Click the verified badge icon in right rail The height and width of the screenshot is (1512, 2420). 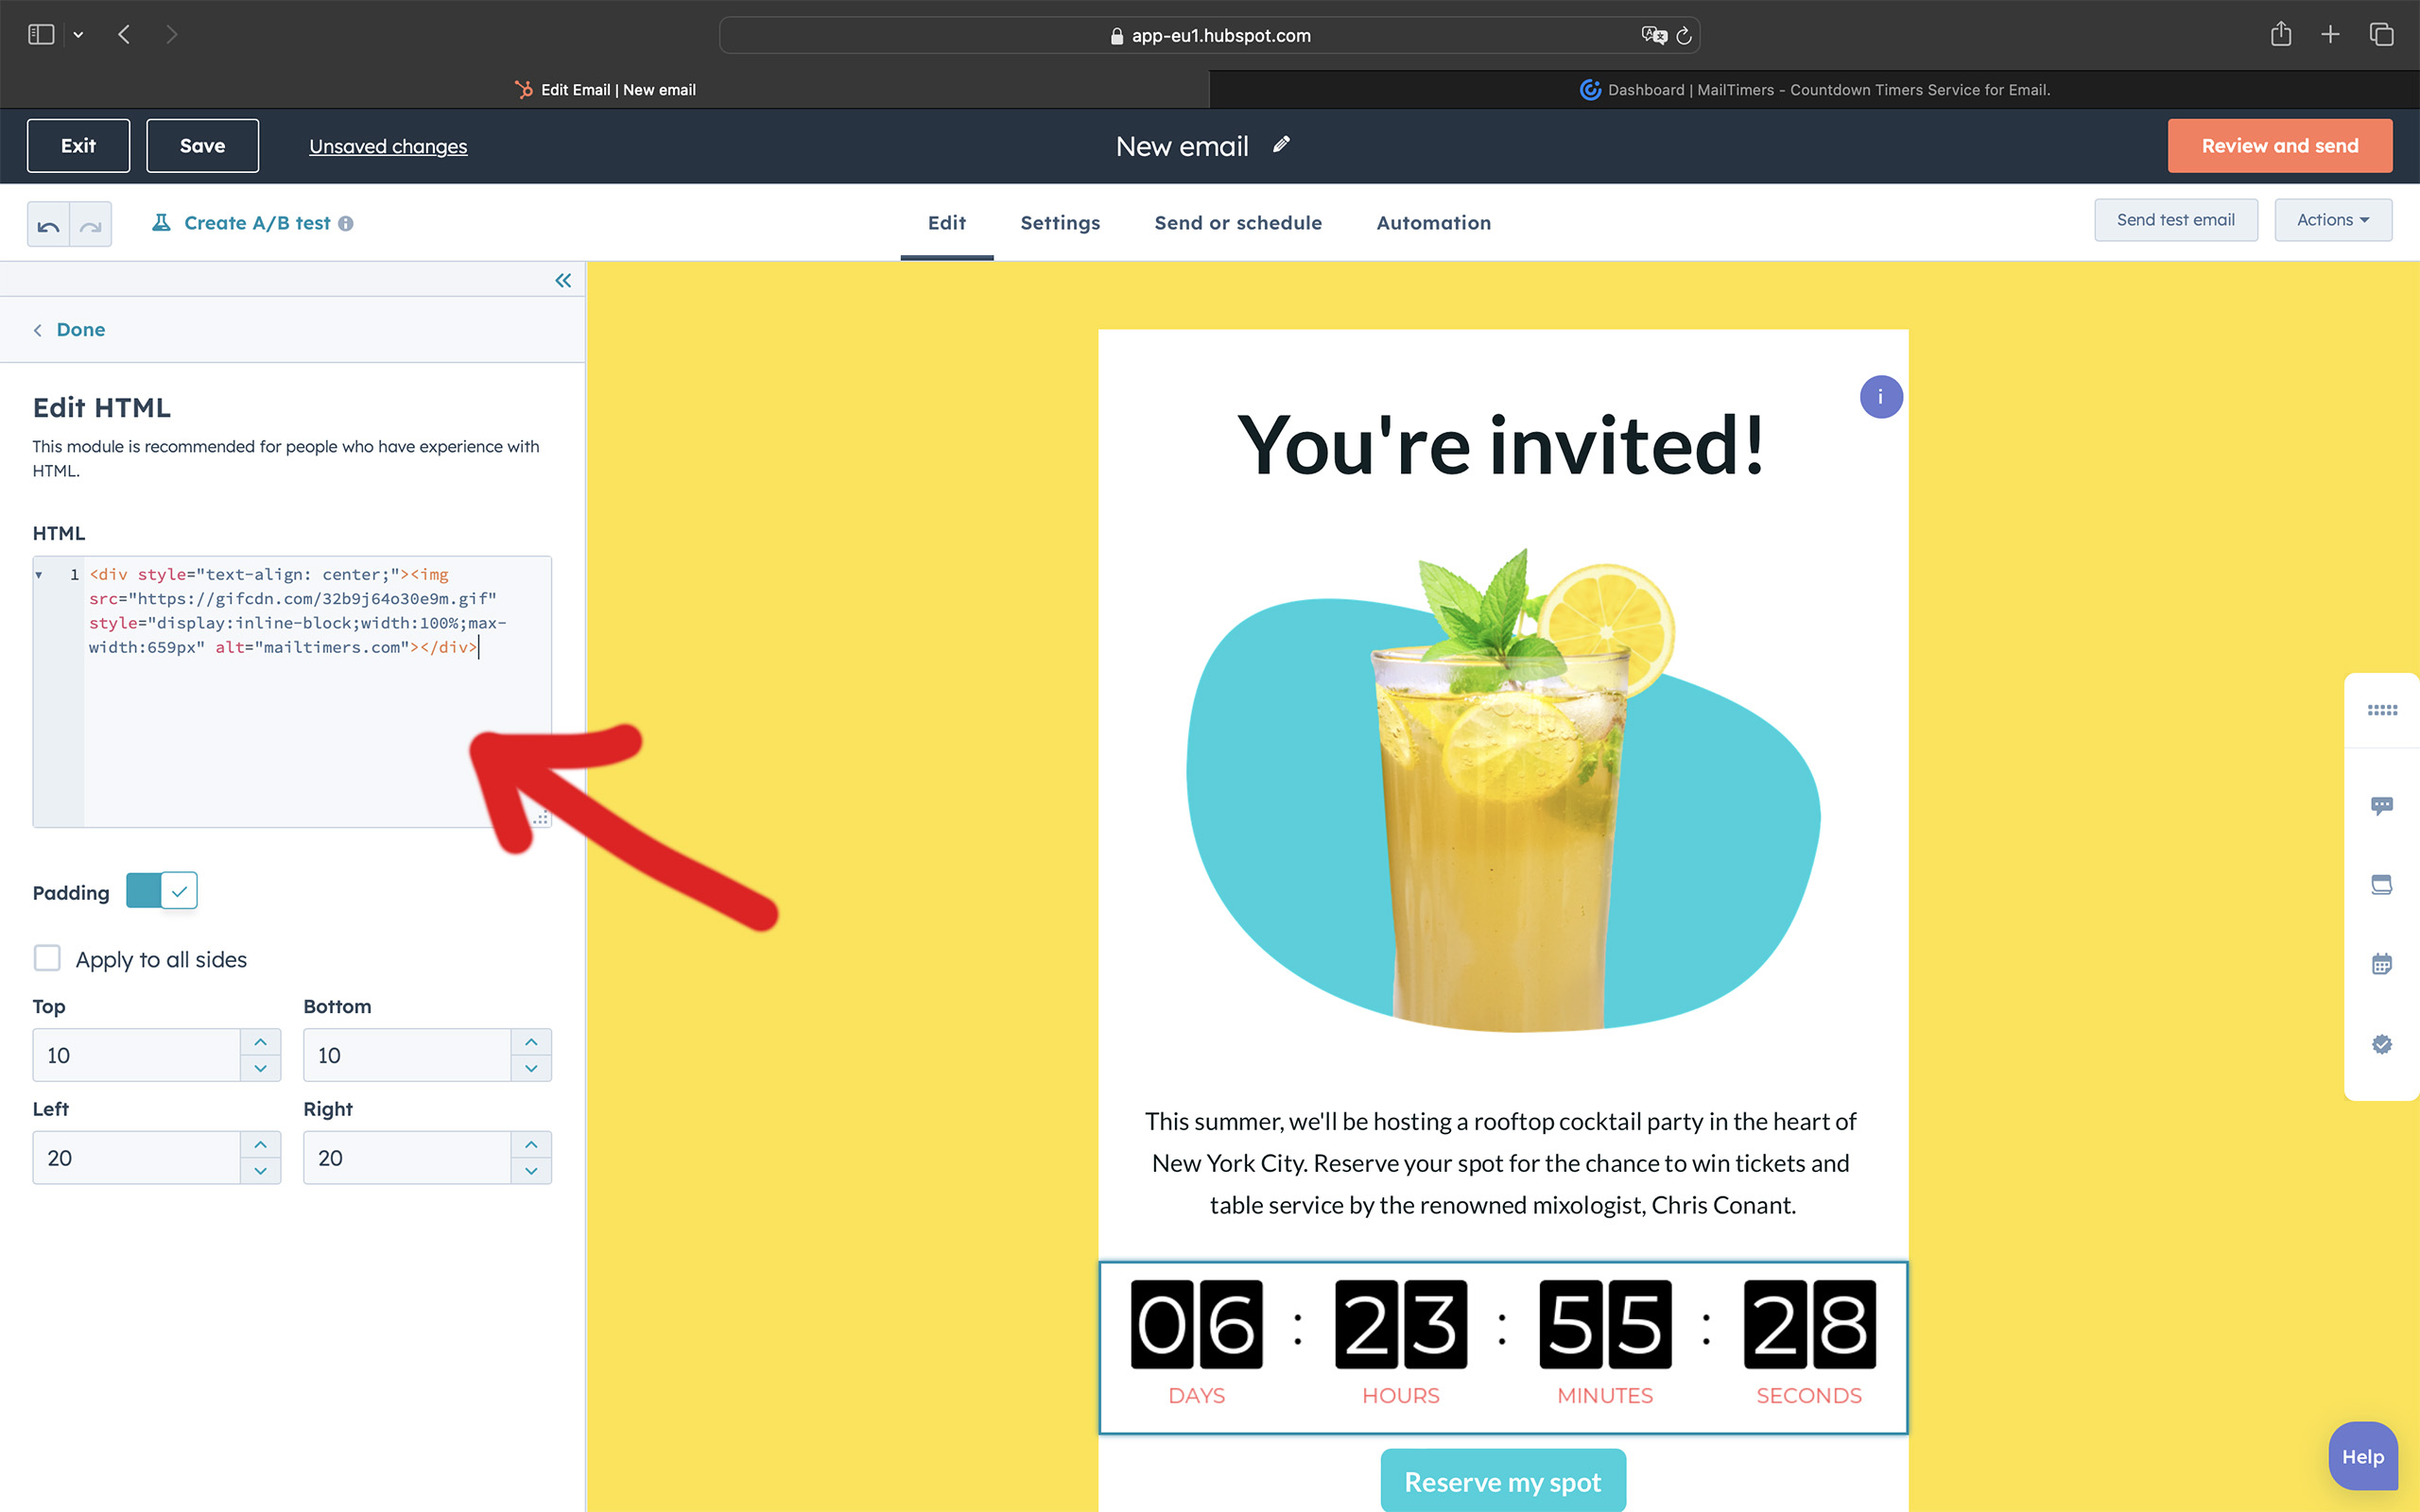[x=2381, y=1044]
